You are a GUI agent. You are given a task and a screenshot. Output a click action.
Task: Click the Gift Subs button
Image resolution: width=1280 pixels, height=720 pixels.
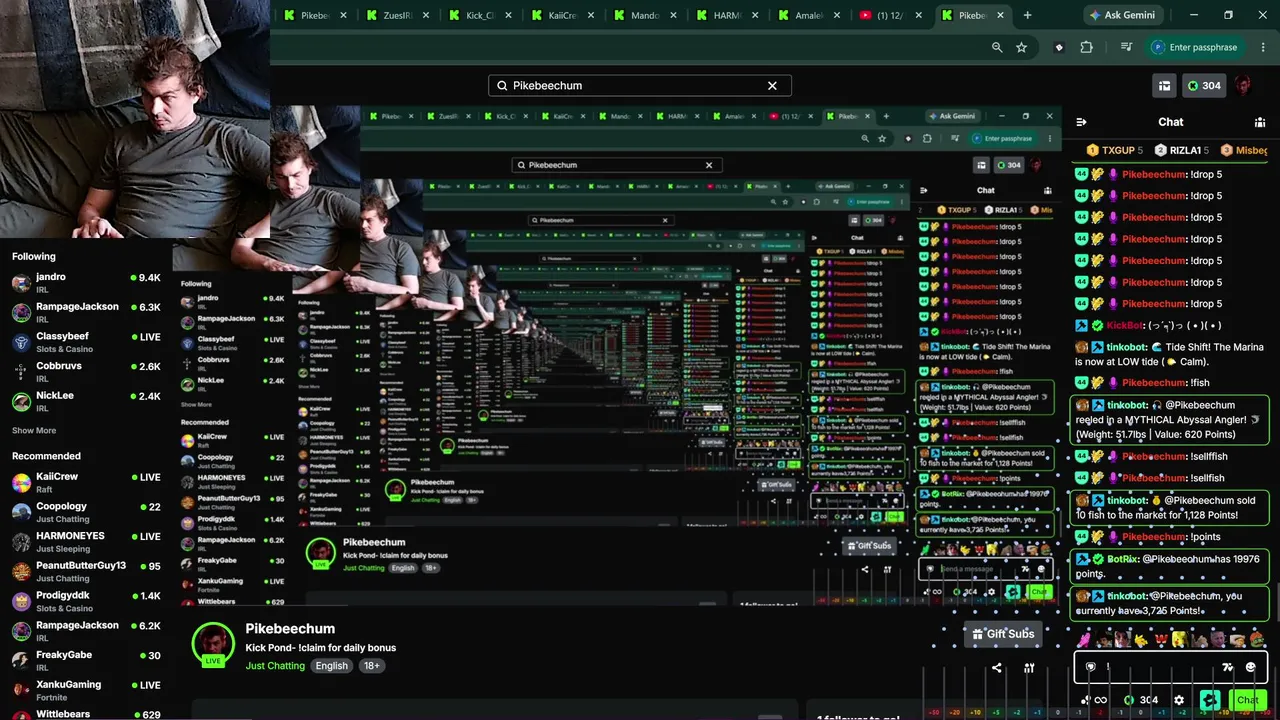tap(1002, 634)
